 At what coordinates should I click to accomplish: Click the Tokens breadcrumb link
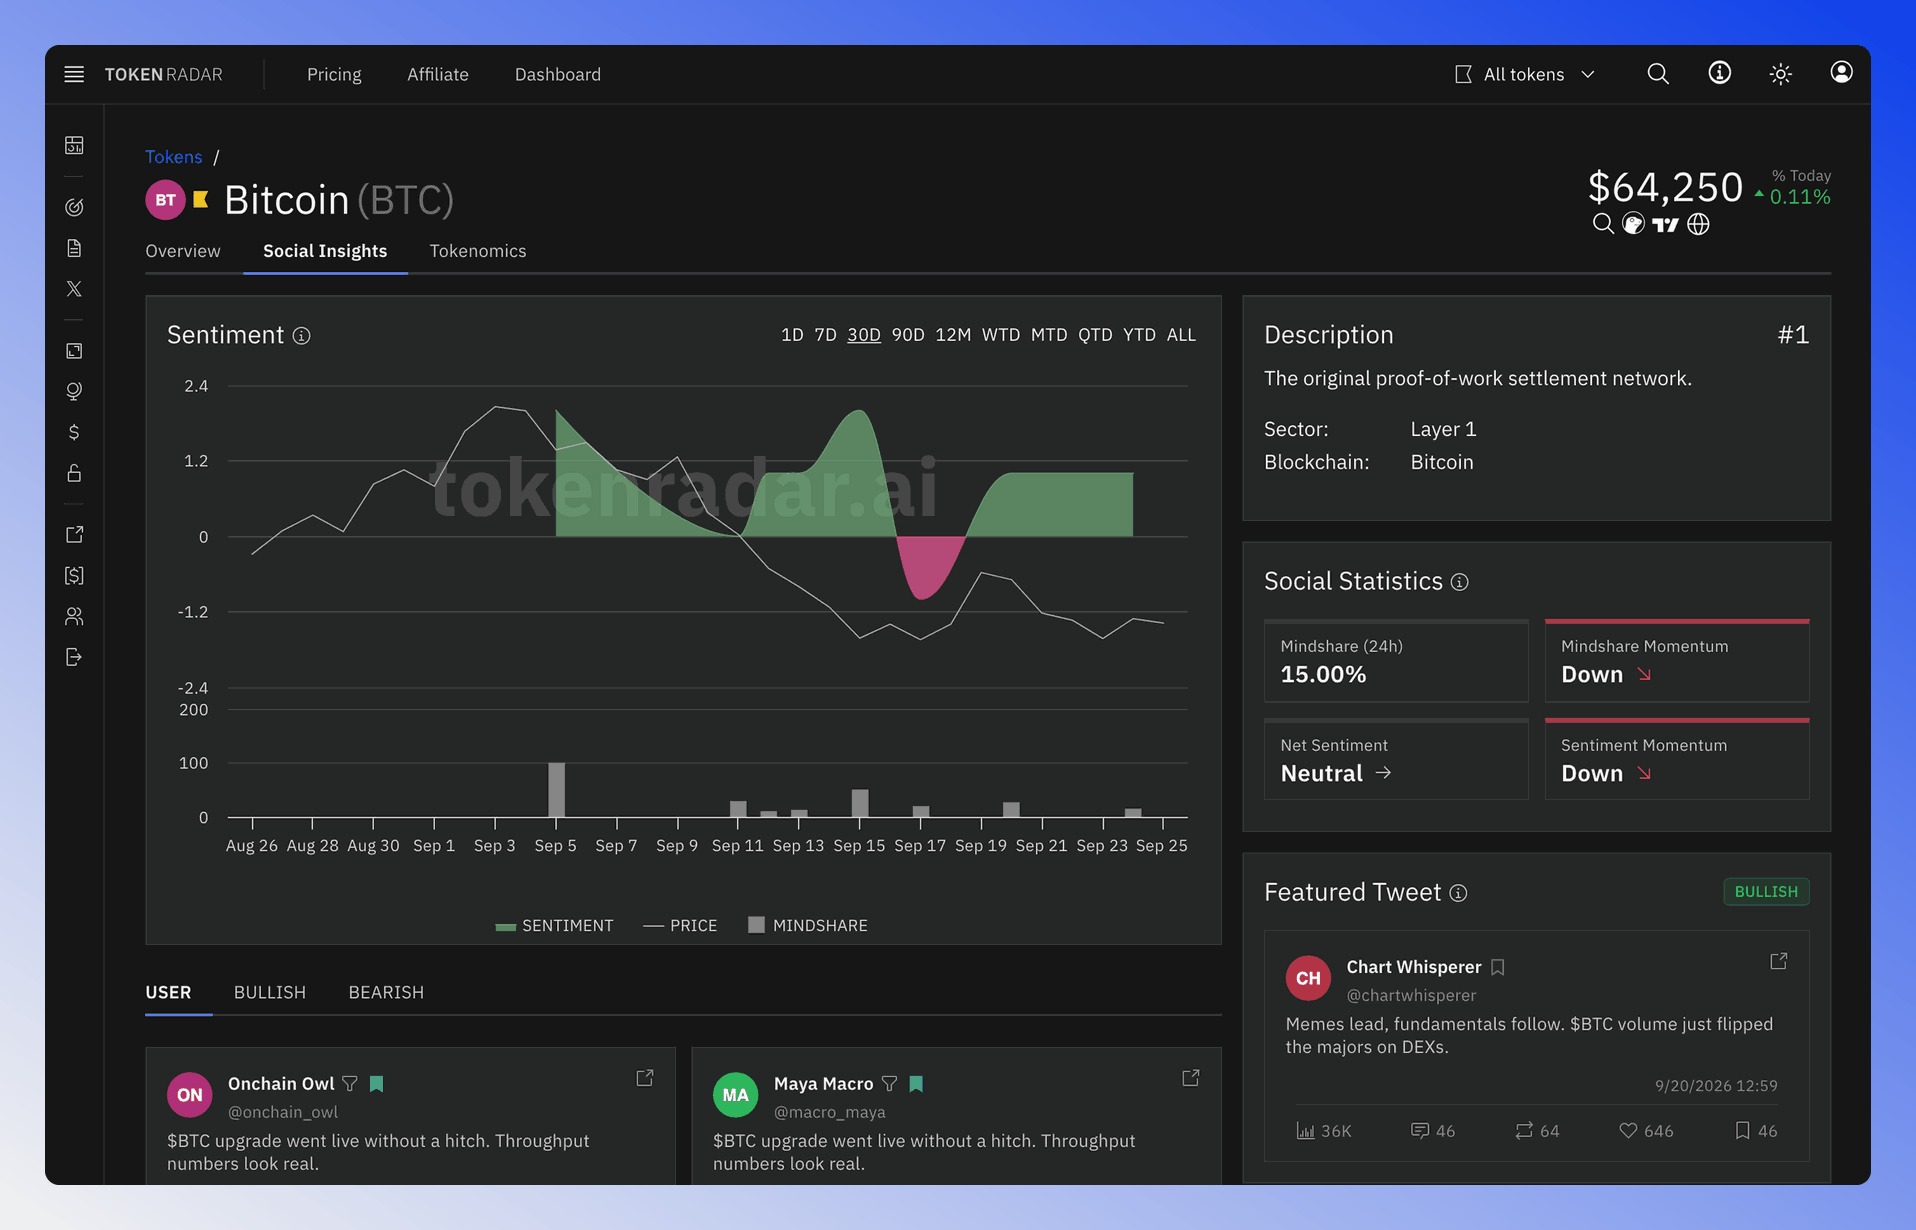click(x=174, y=157)
